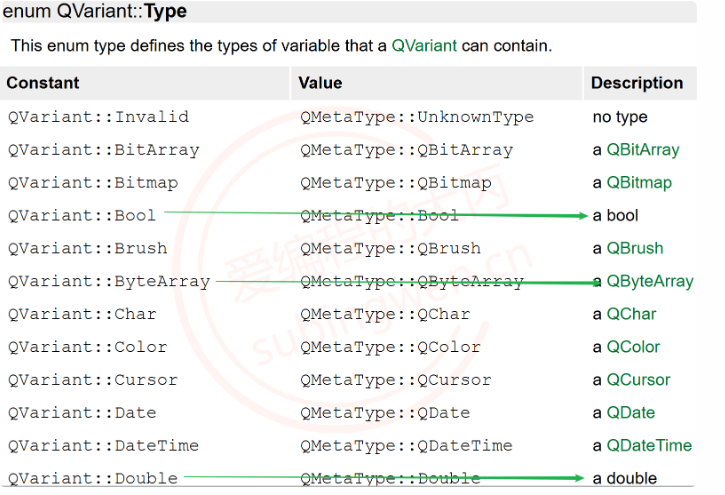
Task: Click the QMetaType::QColor value
Action: click(x=390, y=347)
